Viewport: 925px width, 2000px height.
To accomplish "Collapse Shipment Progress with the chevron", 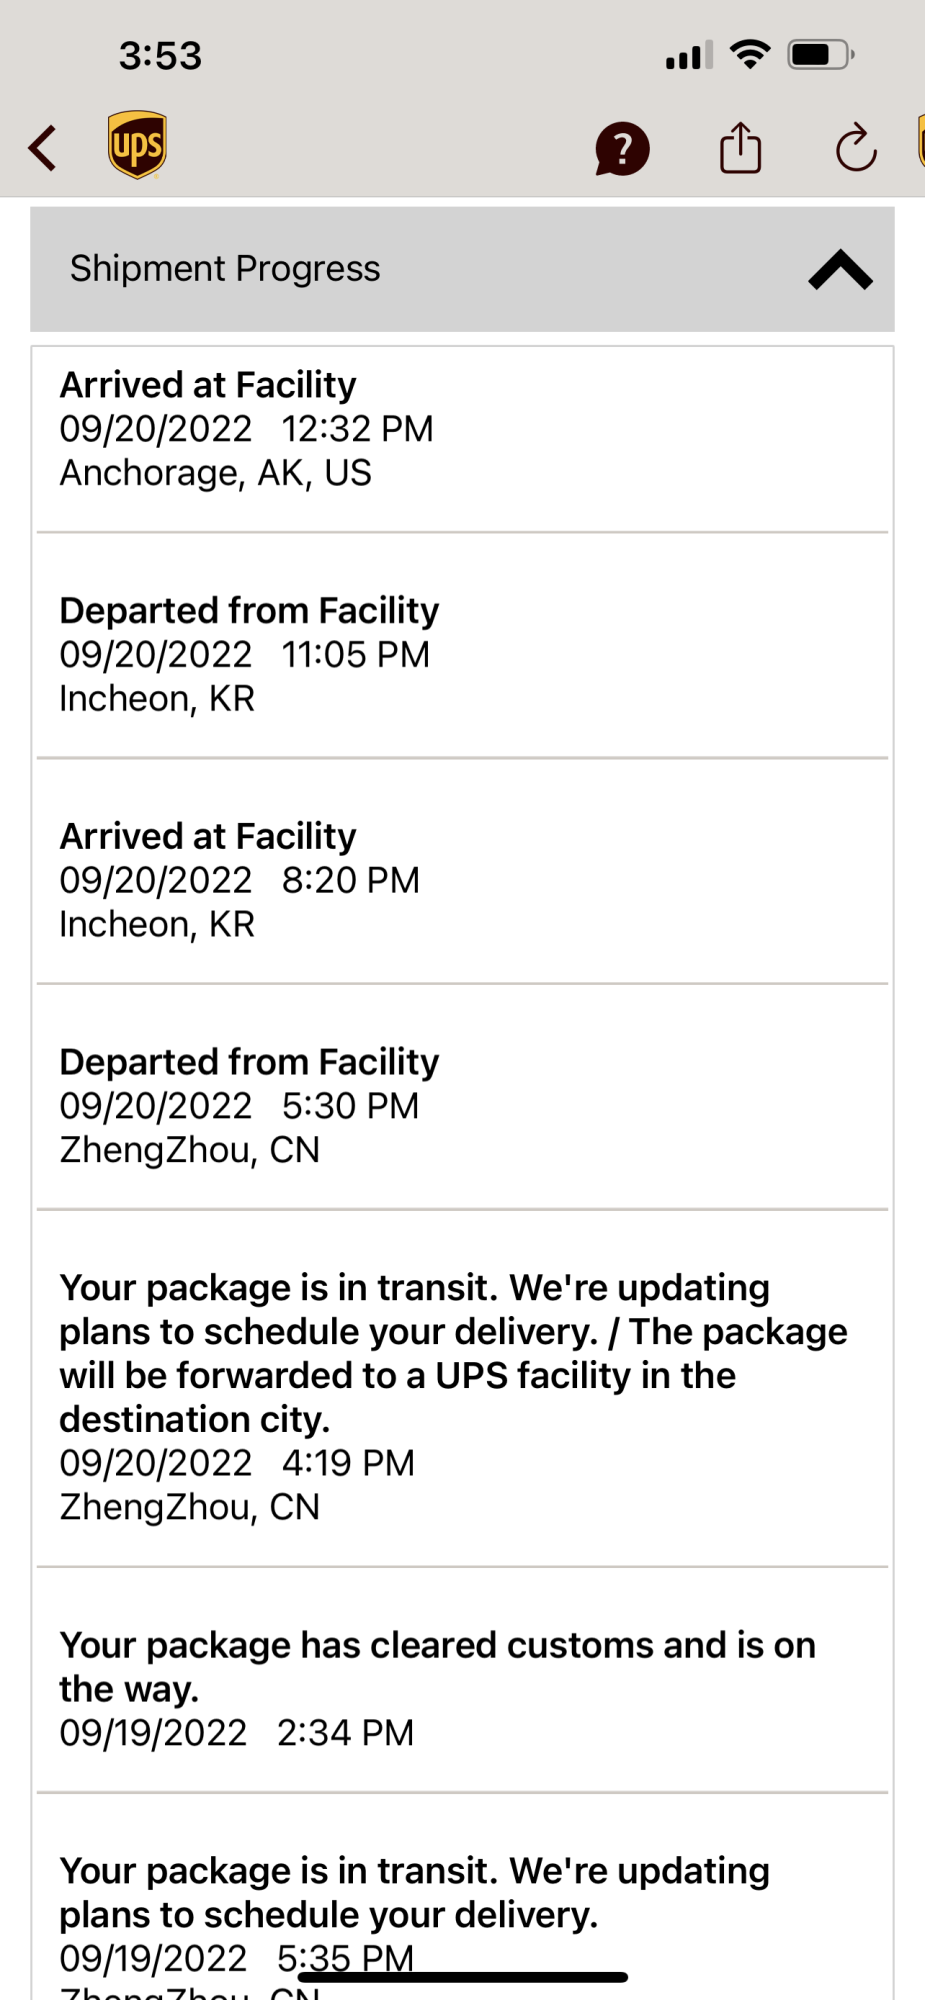I will click(840, 270).
